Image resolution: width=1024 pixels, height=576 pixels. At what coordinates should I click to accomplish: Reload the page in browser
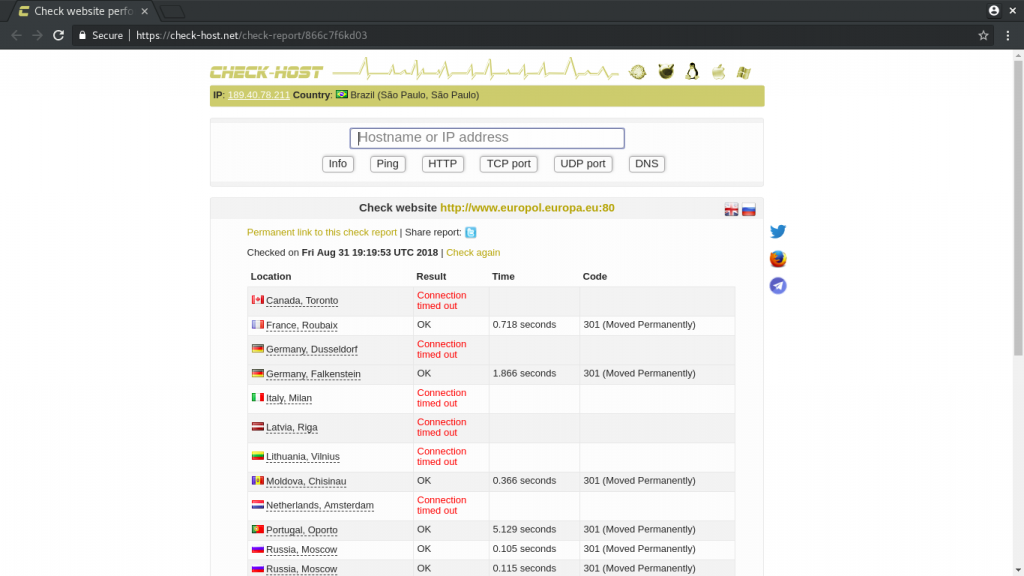[x=58, y=35]
